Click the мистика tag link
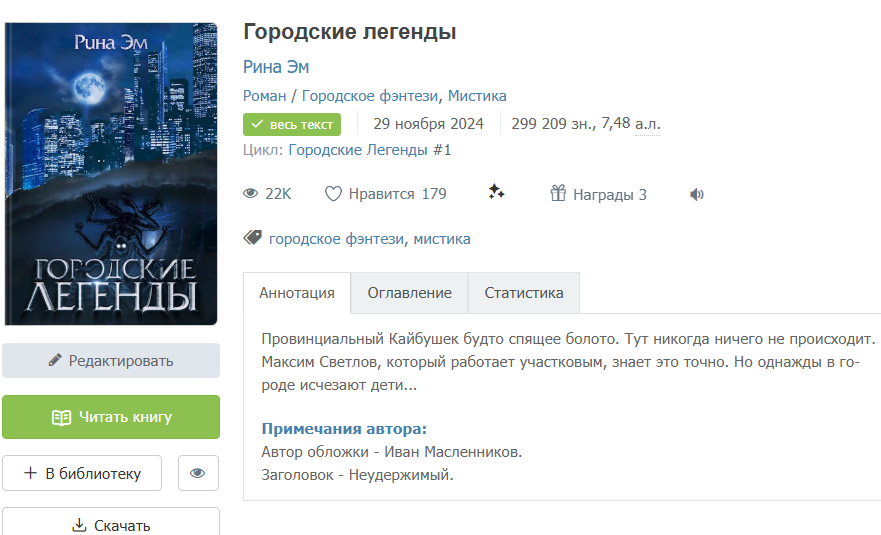 coord(442,239)
